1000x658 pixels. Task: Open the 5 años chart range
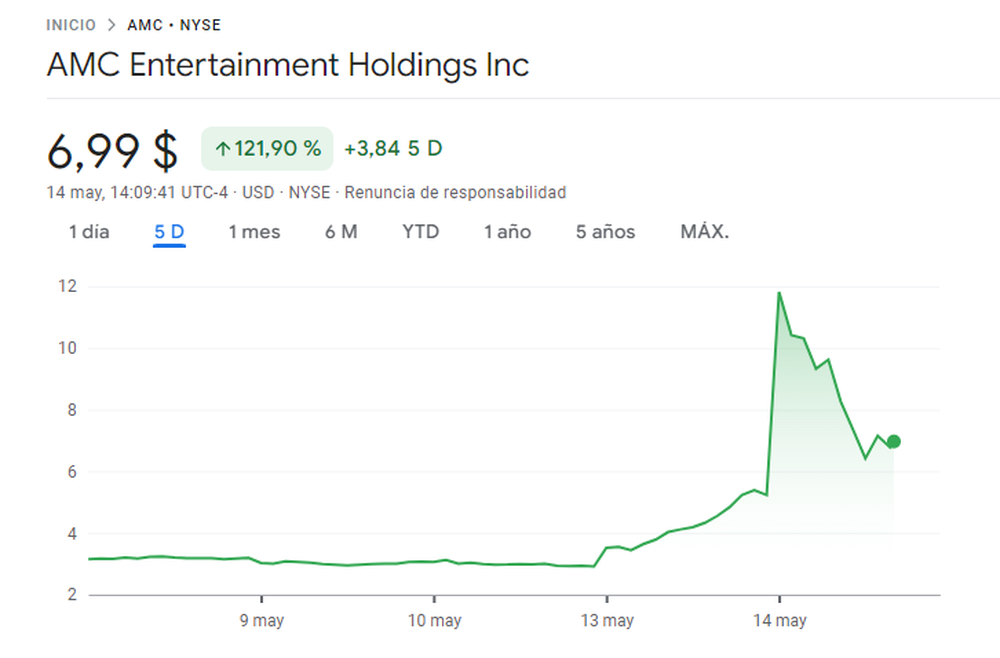point(606,231)
